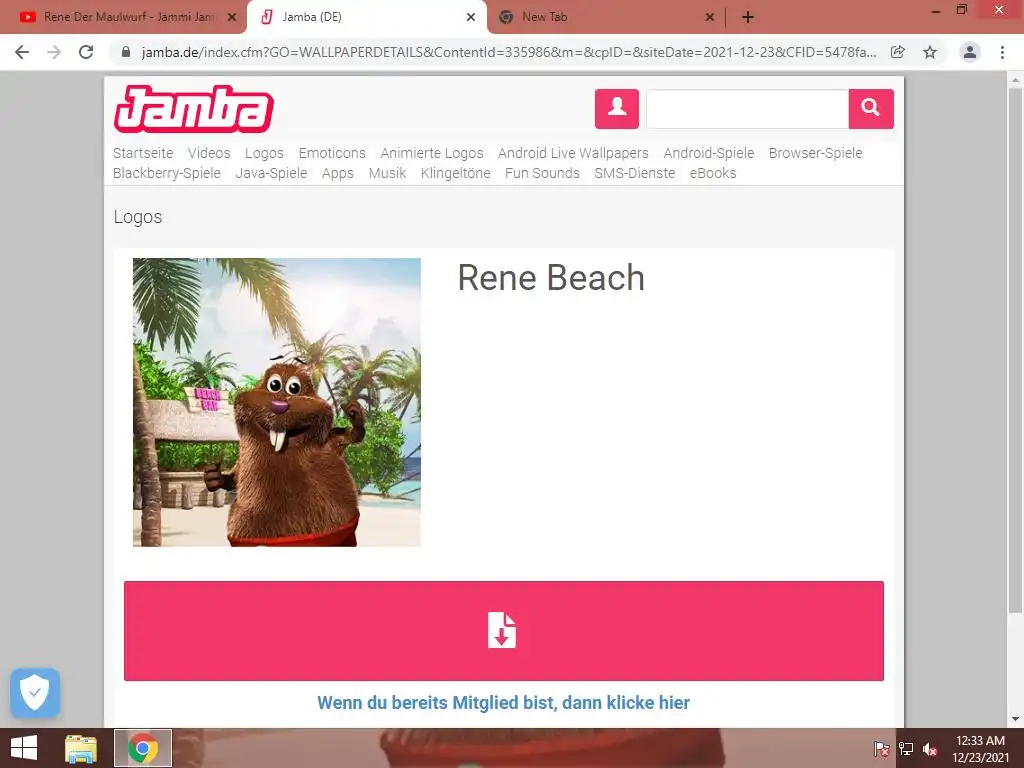
Task: Open File Explorer from the taskbar
Action: pyautogui.click(x=81, y=748)
